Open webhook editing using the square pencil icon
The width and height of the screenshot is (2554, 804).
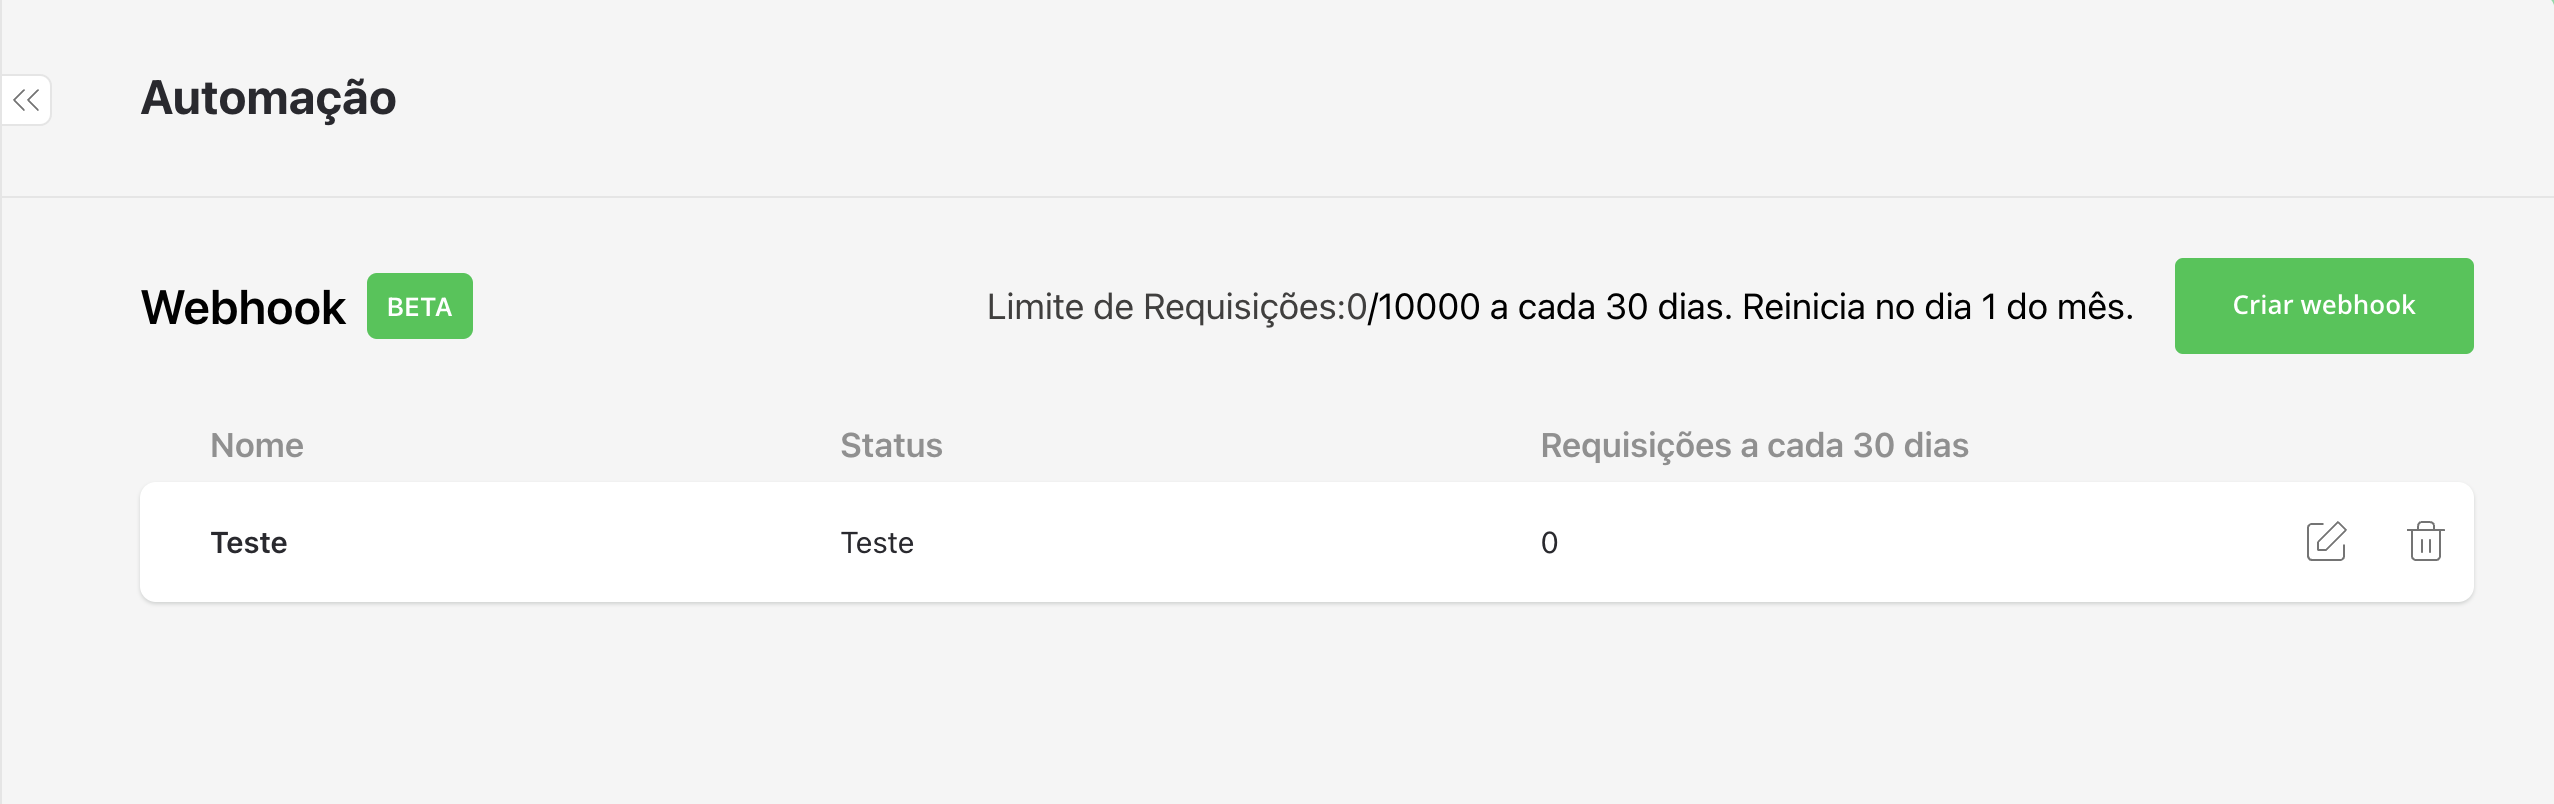click(x=2327, y=541)
